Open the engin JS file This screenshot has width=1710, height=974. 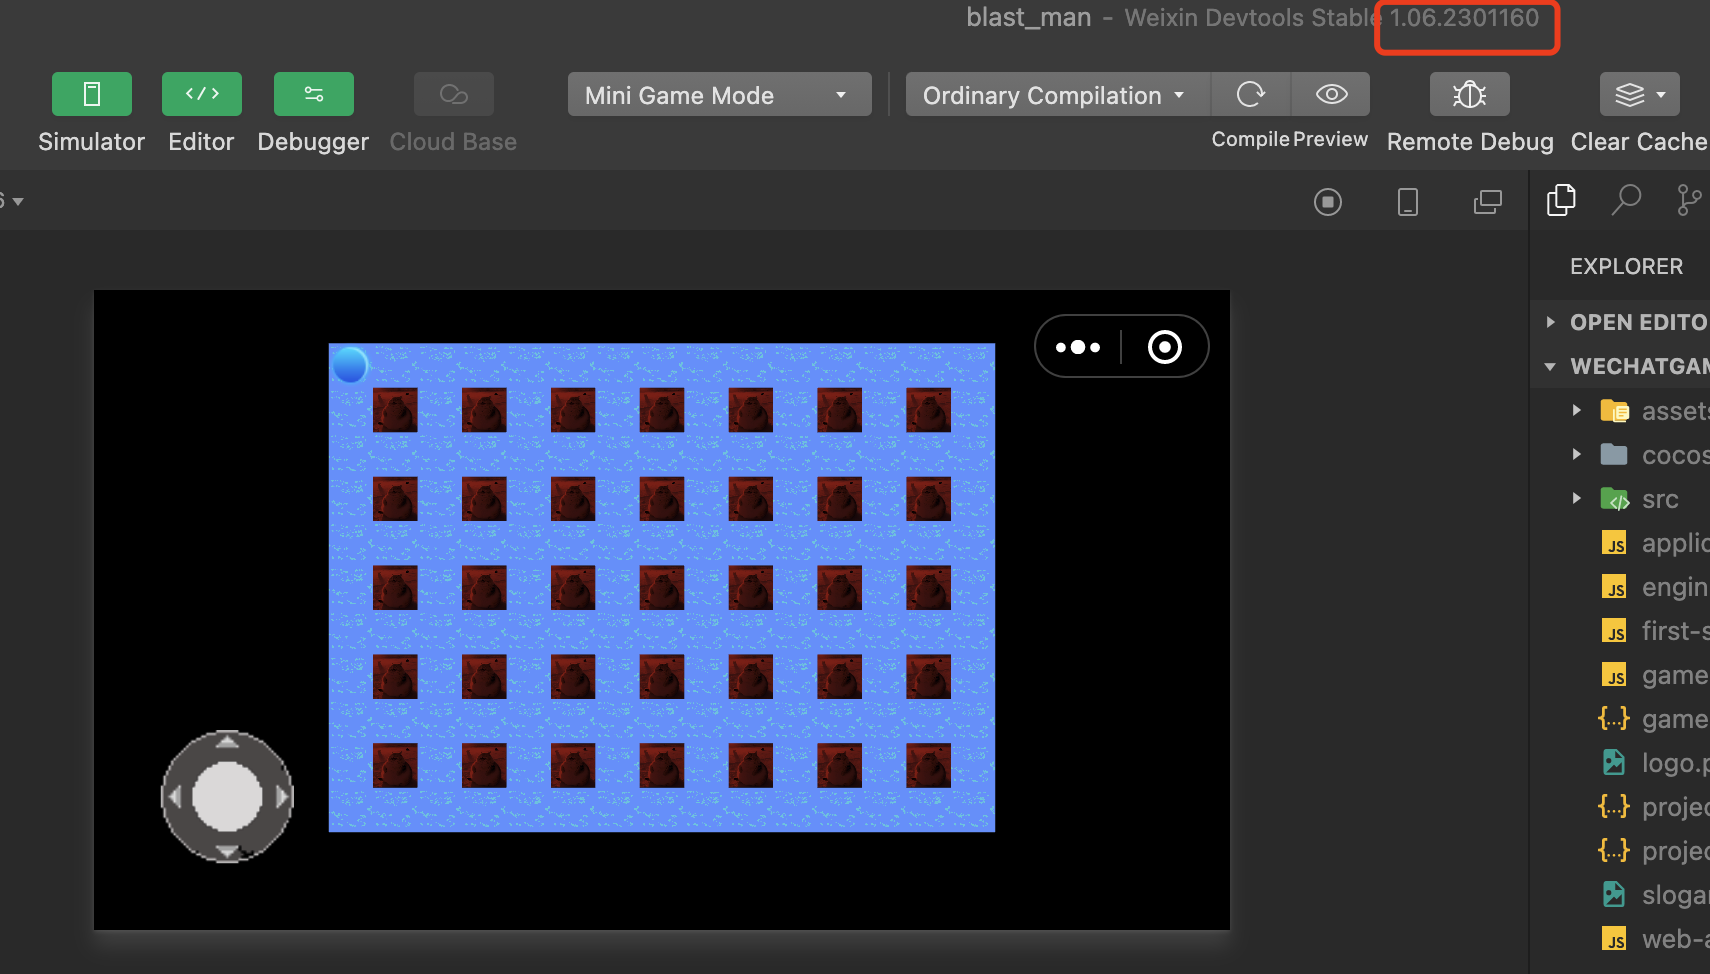coord(1655,586)
